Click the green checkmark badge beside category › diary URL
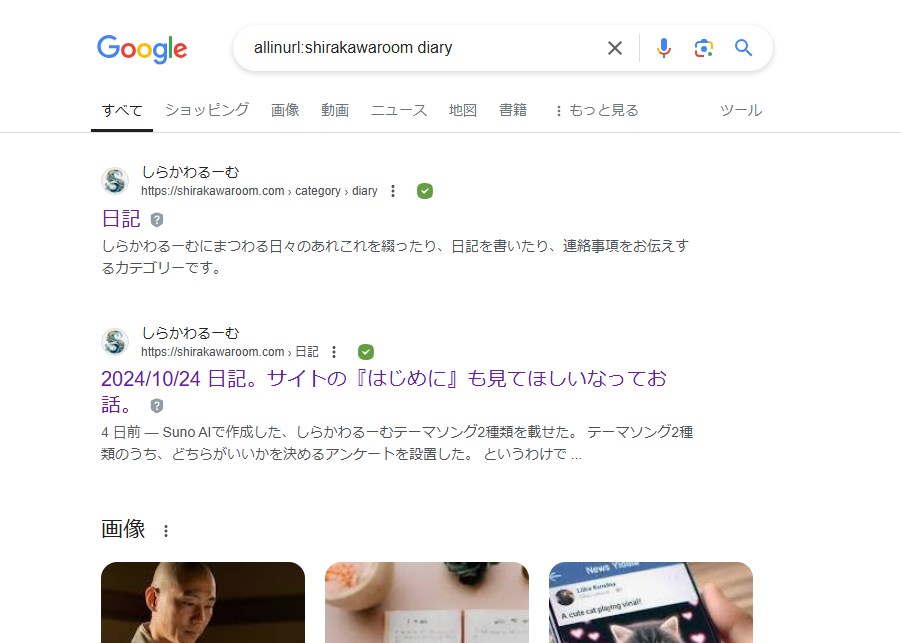 [425, 191]
